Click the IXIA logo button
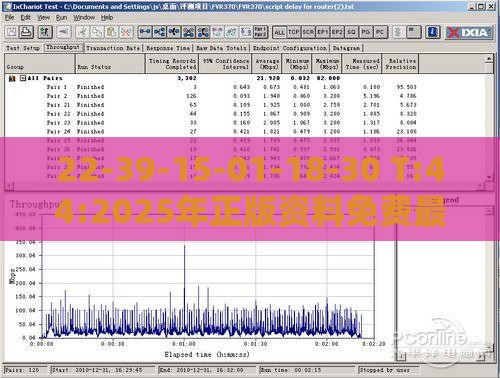This screenshot has width=500, height=378. 469,32
